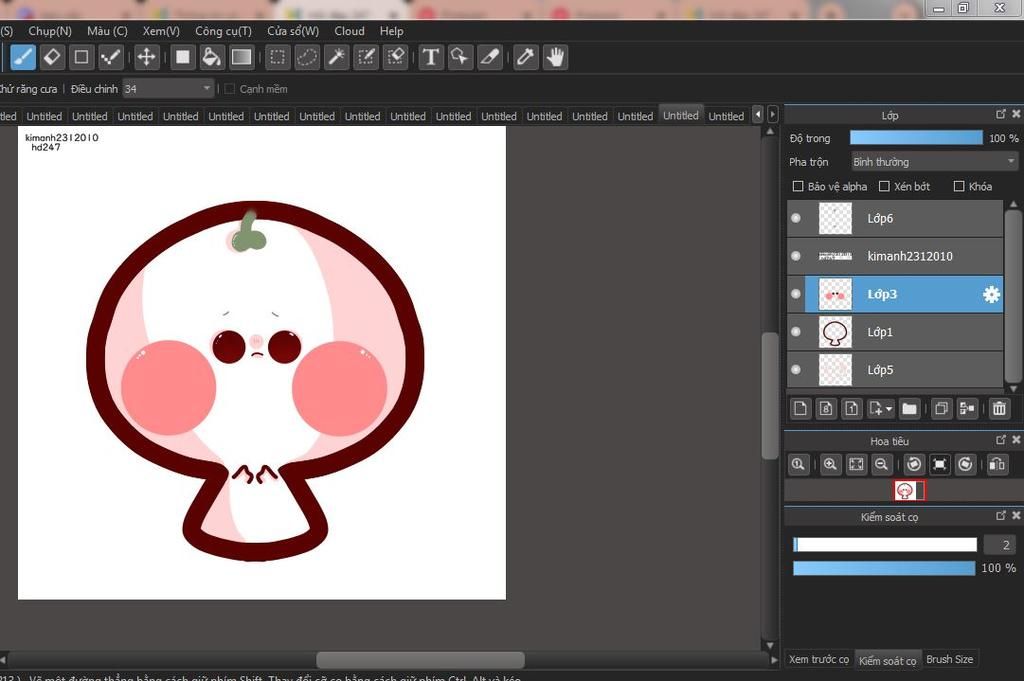This screenshot has height=681, width=1024.
Task: Enable the Bảo vệ alpha checkbox
Action: tap(797, 187)
